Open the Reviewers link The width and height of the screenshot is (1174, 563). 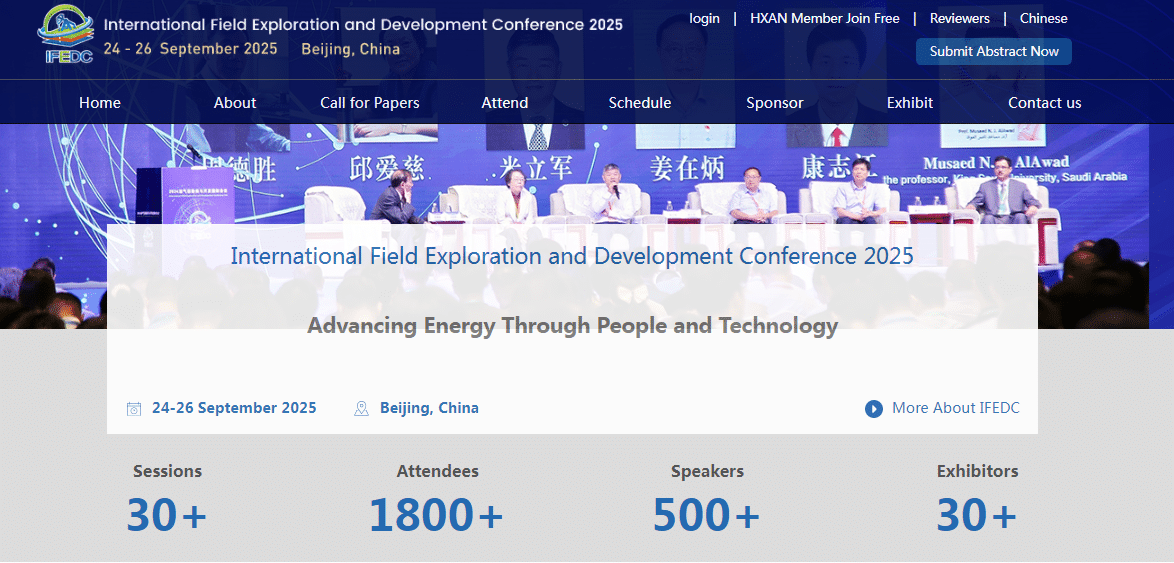click(x=960, y=19)
